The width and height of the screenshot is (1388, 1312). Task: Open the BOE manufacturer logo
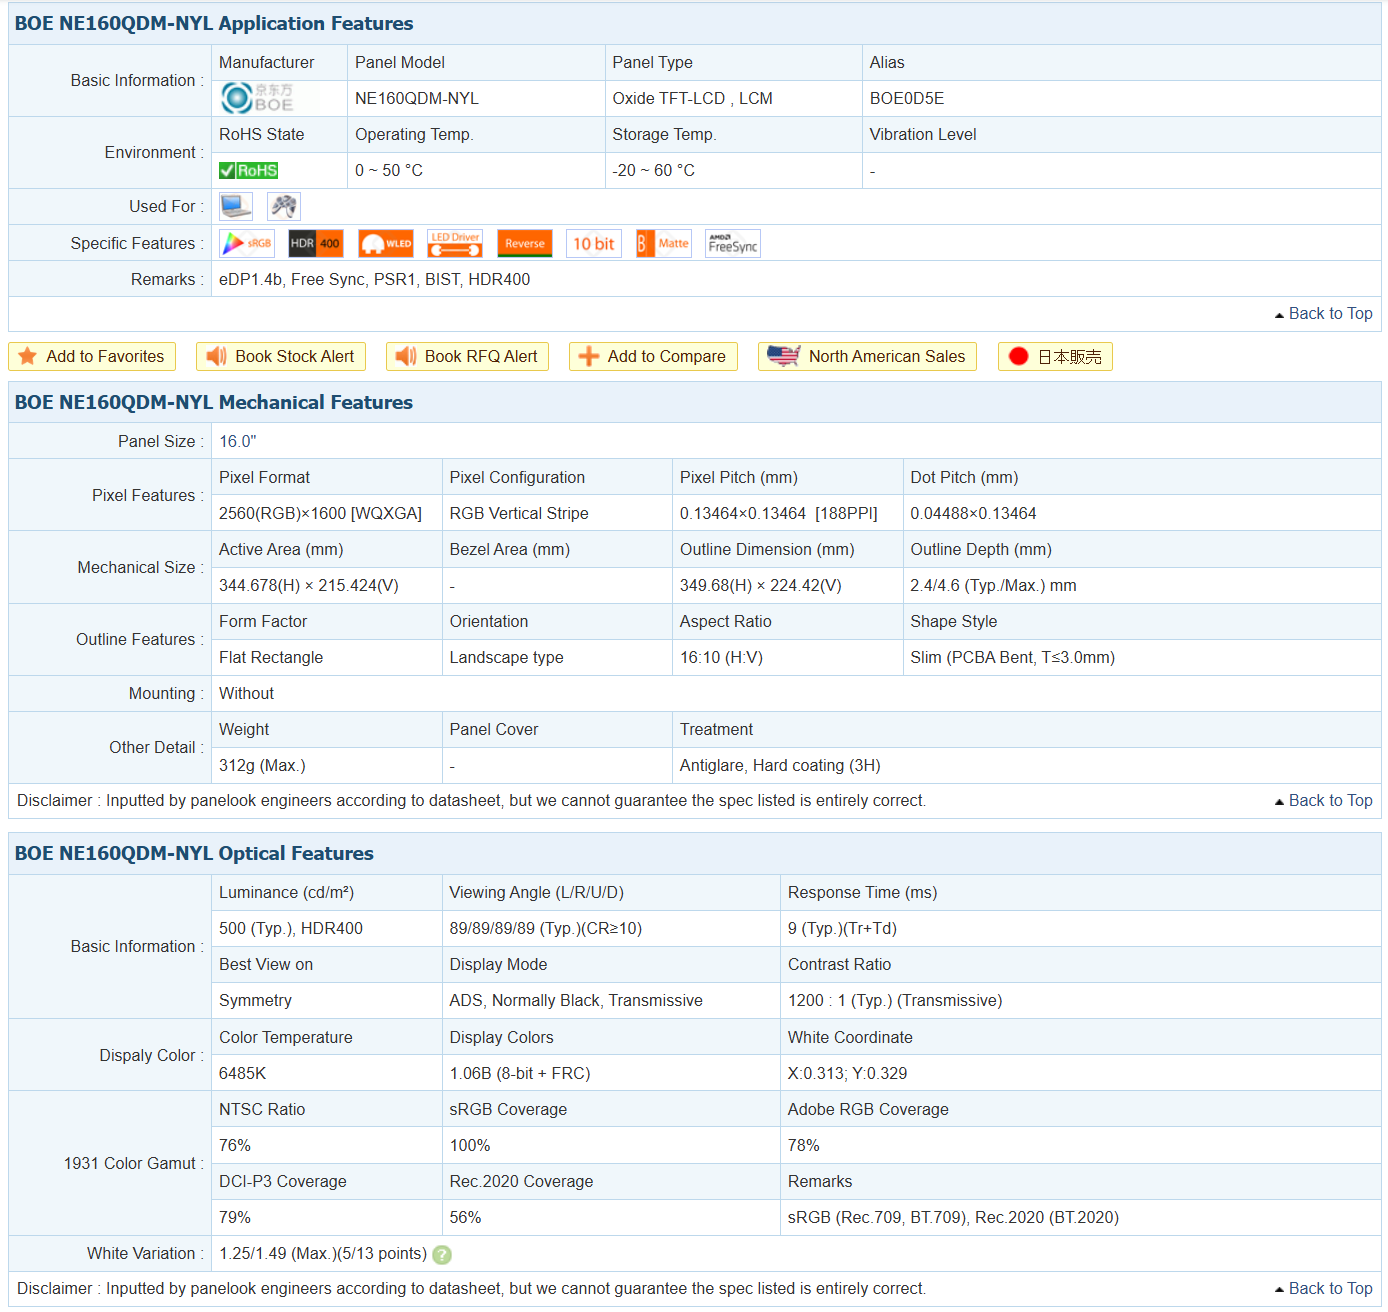257,98
